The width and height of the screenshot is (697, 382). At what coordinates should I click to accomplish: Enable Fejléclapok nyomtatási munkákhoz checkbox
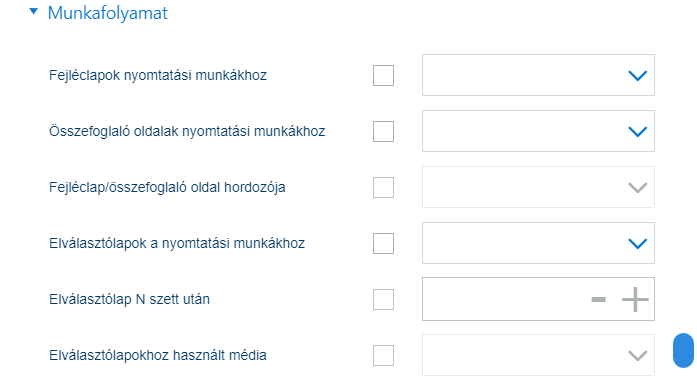(383, 75)
